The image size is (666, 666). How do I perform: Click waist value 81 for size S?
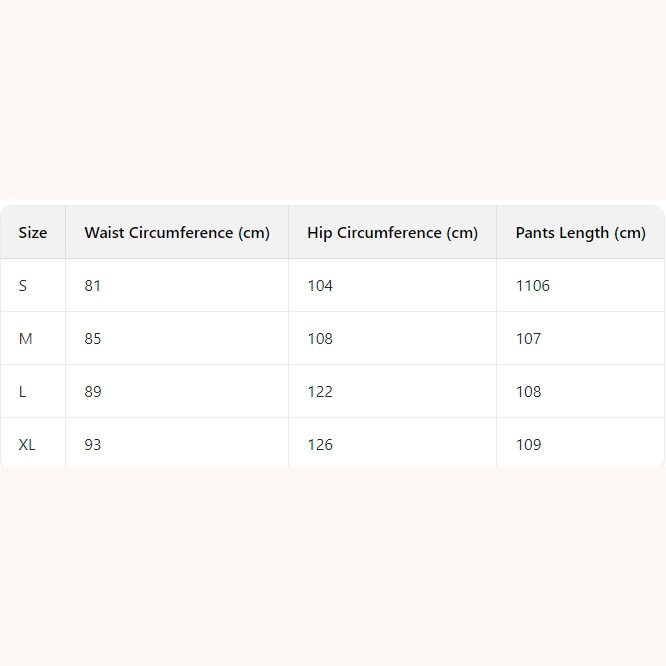click(93, 286)
